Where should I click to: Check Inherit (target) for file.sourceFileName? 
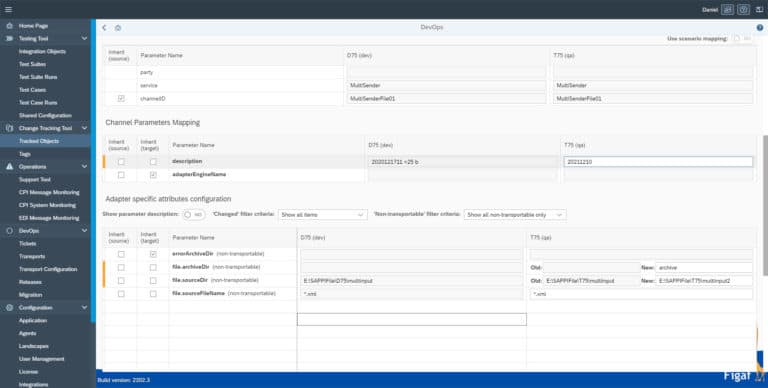point(153,294)
